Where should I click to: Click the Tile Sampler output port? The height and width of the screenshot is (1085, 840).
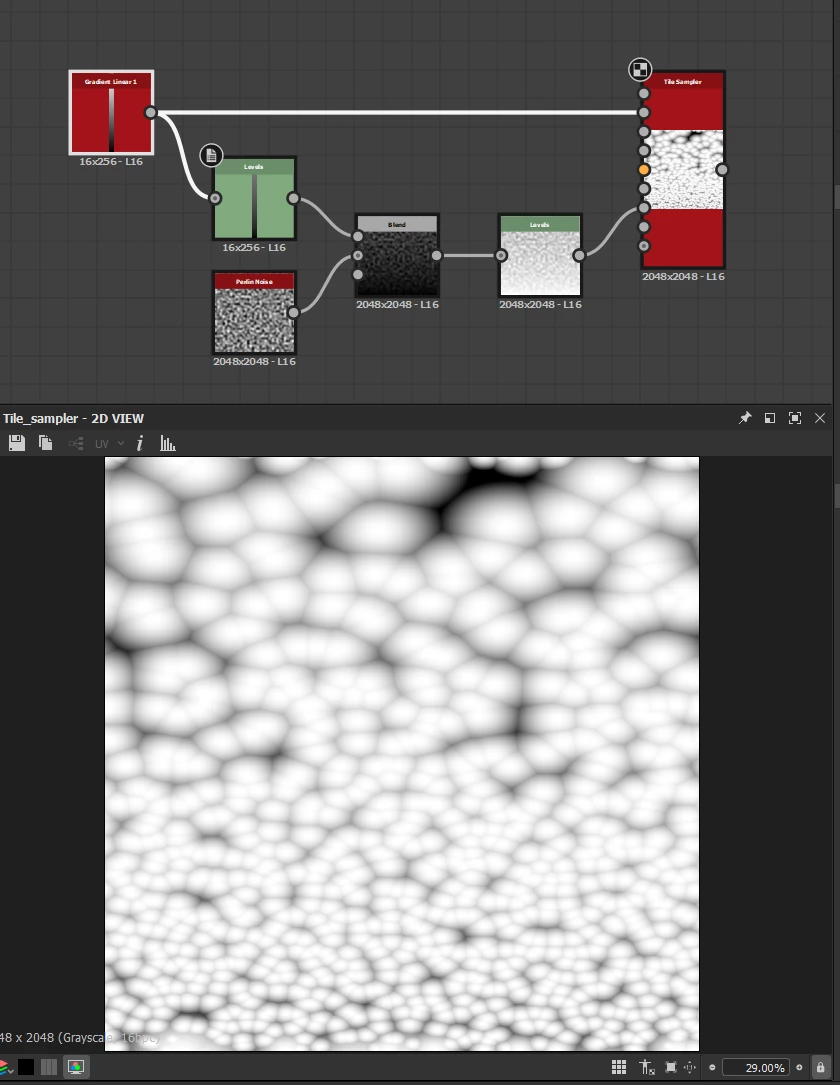722,170
